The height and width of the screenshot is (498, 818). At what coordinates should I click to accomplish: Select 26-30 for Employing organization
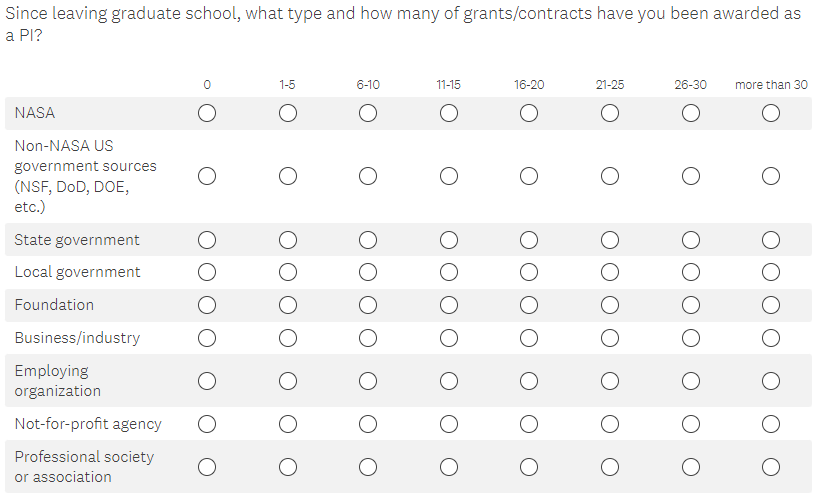point(690,381)
